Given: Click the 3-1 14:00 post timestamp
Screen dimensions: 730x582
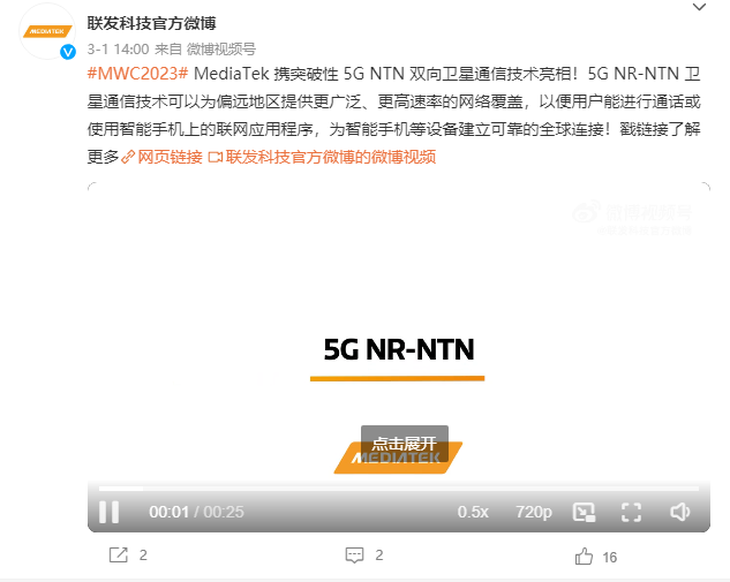Looking at the screenshot, I should [118, 49].
